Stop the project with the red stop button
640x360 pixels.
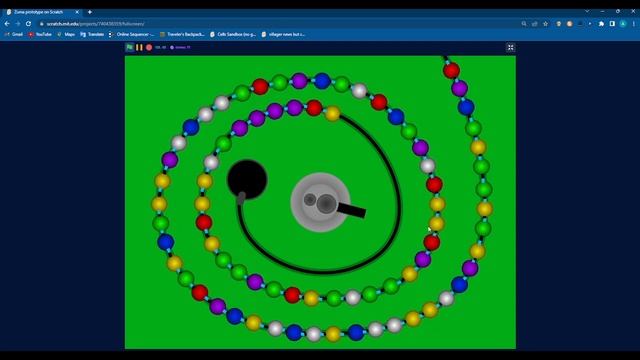[x=149, y=47]
